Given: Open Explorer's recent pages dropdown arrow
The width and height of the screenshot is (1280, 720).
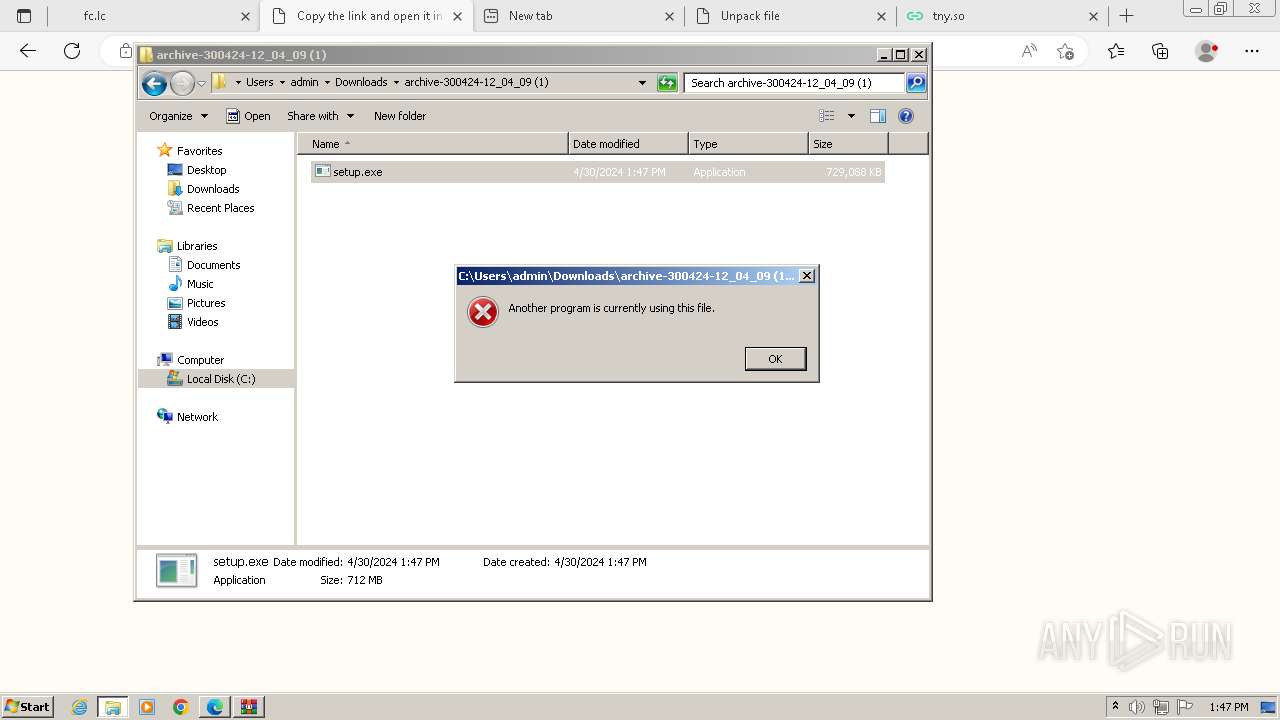Looking at the screenshot, I should (x=201, y=83).
